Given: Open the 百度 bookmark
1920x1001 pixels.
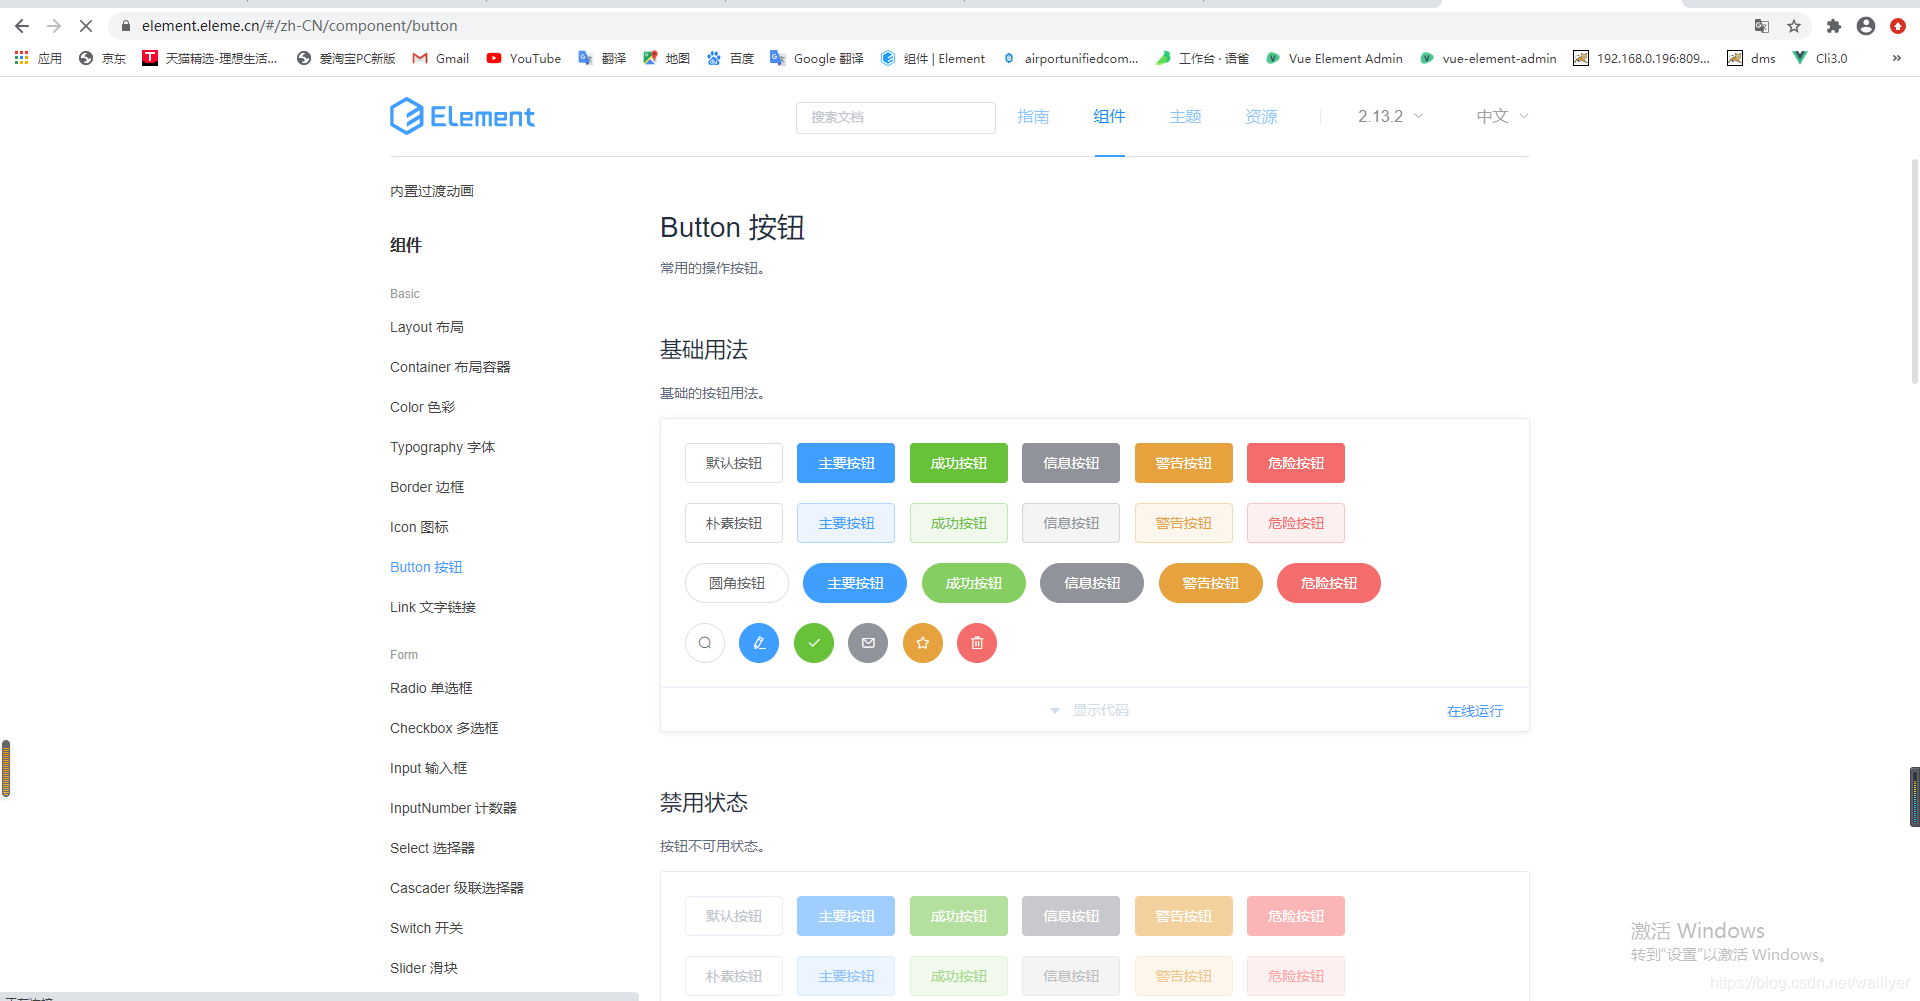Looking at the screenshot, I should point(730,58).
